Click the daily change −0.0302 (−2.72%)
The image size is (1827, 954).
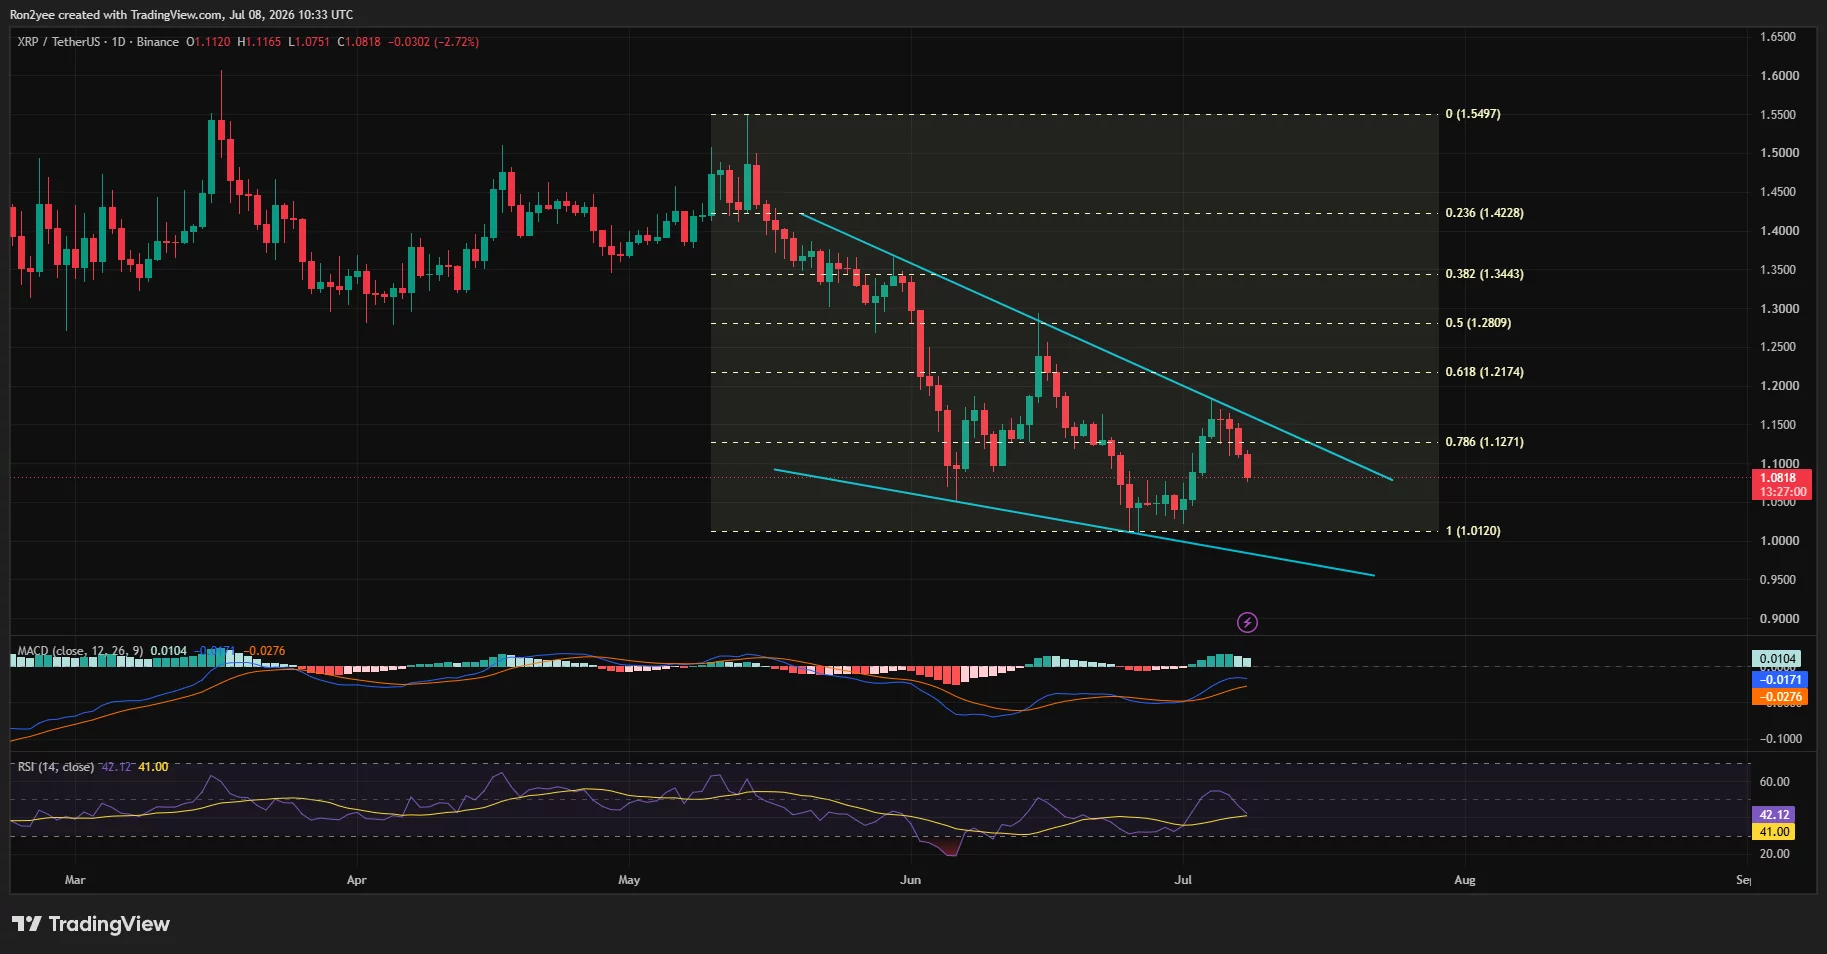coord(434,42)
